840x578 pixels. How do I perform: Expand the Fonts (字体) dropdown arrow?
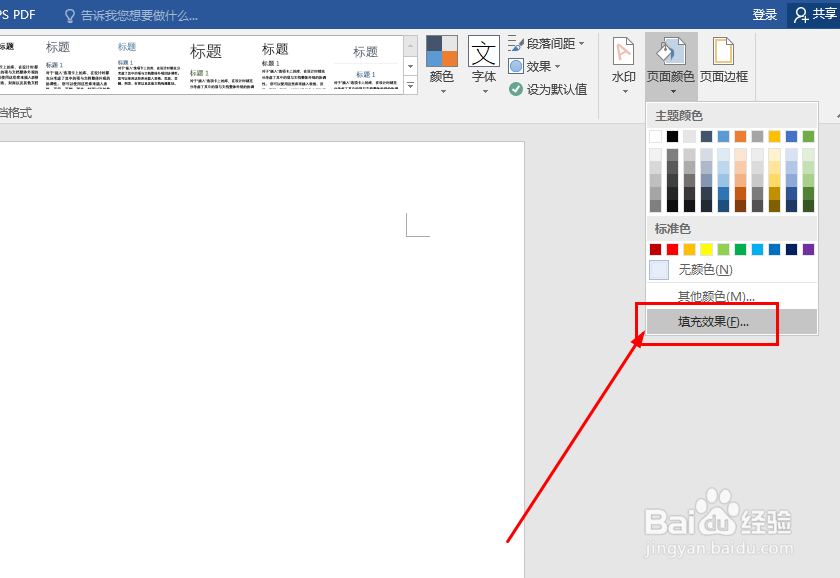(x=485, y=92)
